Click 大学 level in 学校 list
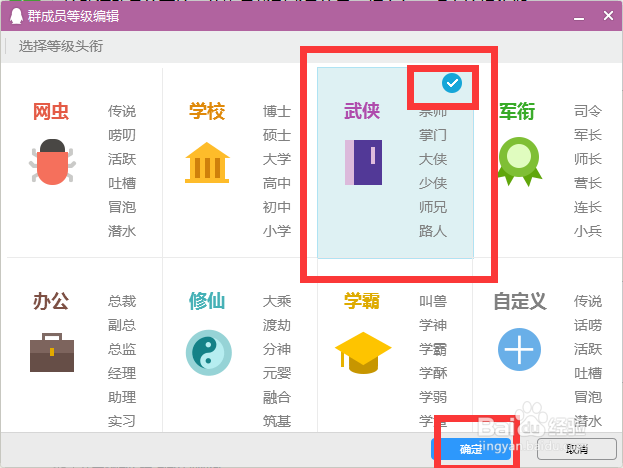The height and width of the screenshot is (468, 623). pos(277,159)
